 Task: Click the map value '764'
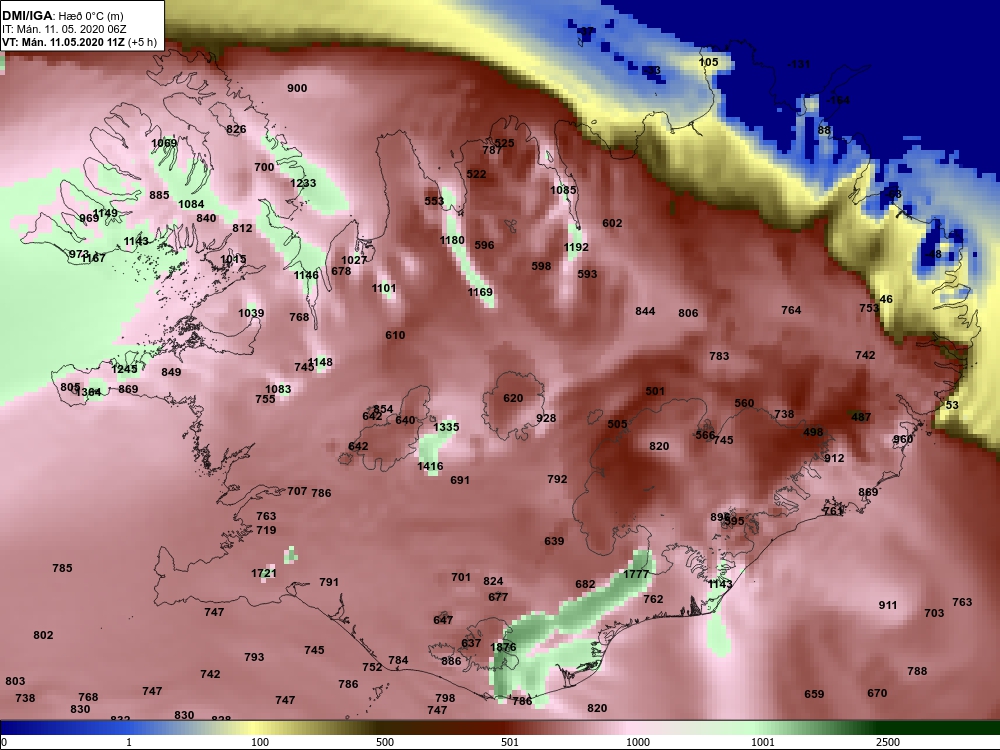791,310
